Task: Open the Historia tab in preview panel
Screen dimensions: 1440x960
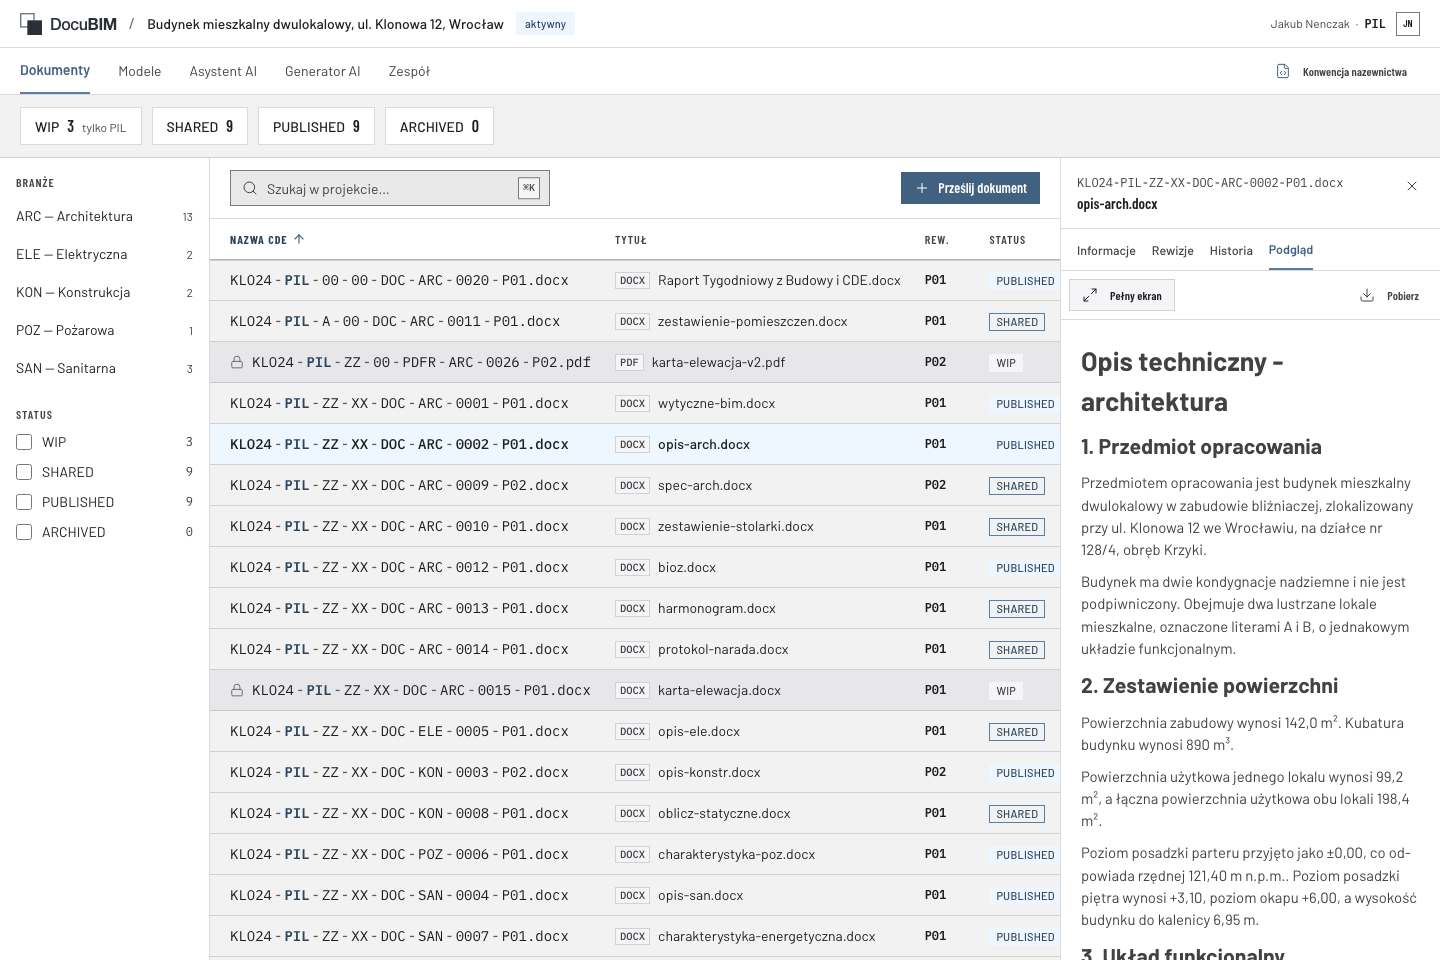Action: [1231, 251]
